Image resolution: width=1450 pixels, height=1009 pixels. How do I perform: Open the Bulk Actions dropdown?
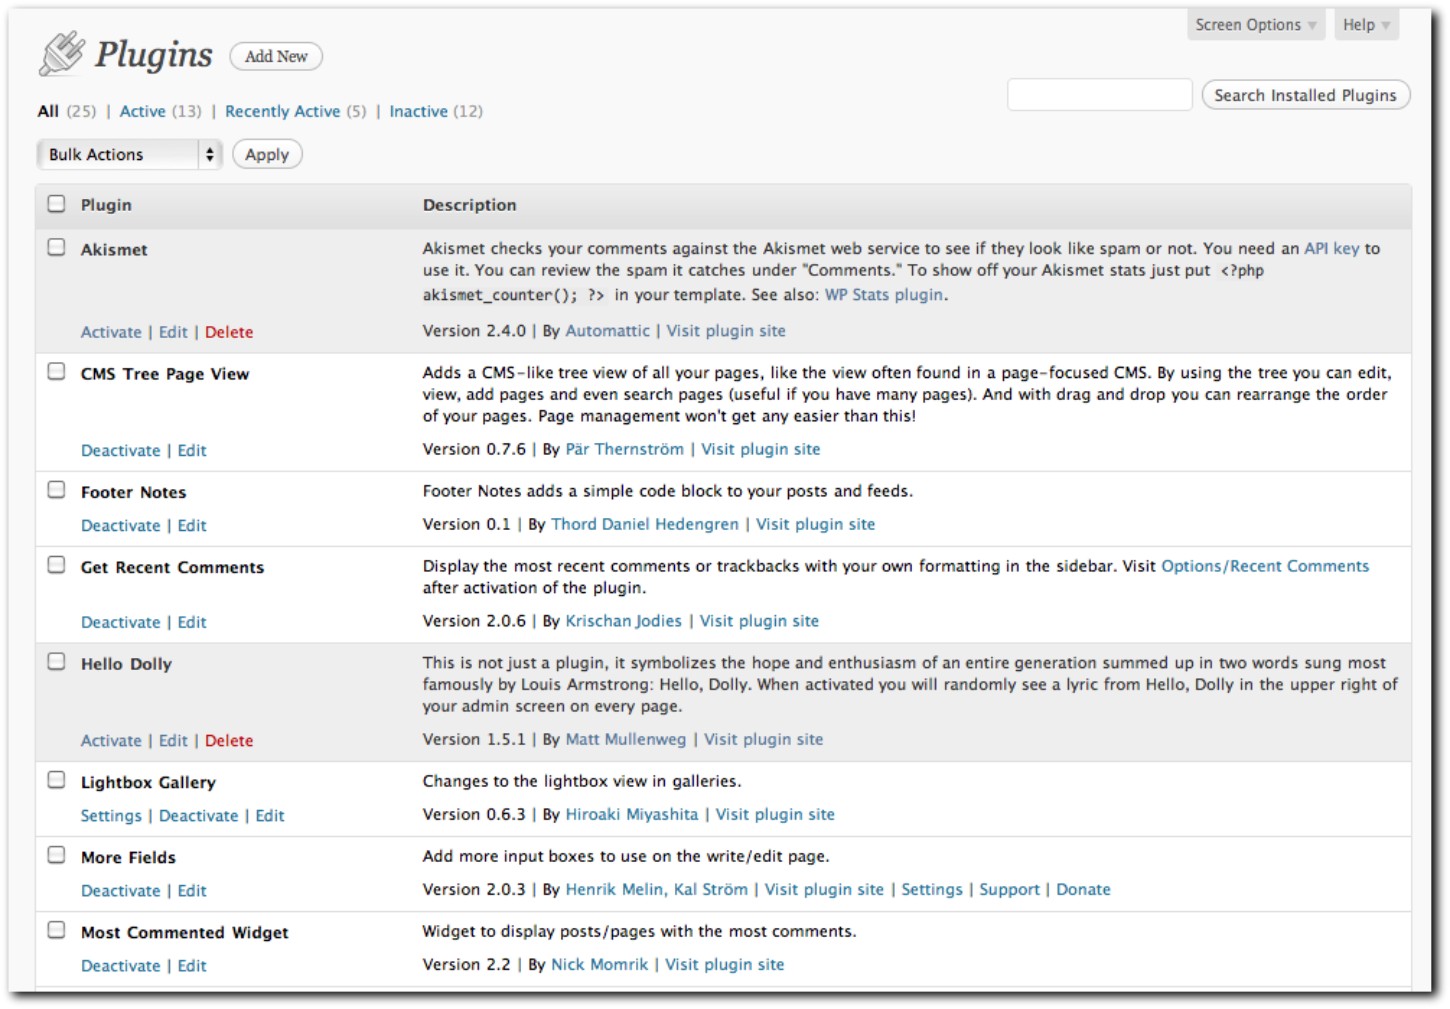pyautogui.click(x=129, y=154)
